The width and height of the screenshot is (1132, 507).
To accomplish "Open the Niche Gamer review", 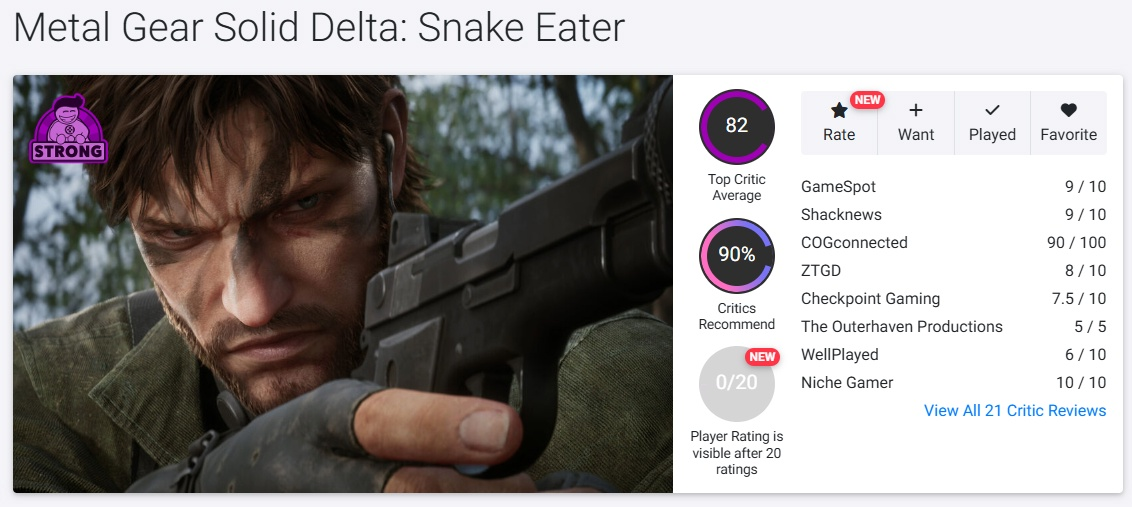I will click(x=847, y=383).
